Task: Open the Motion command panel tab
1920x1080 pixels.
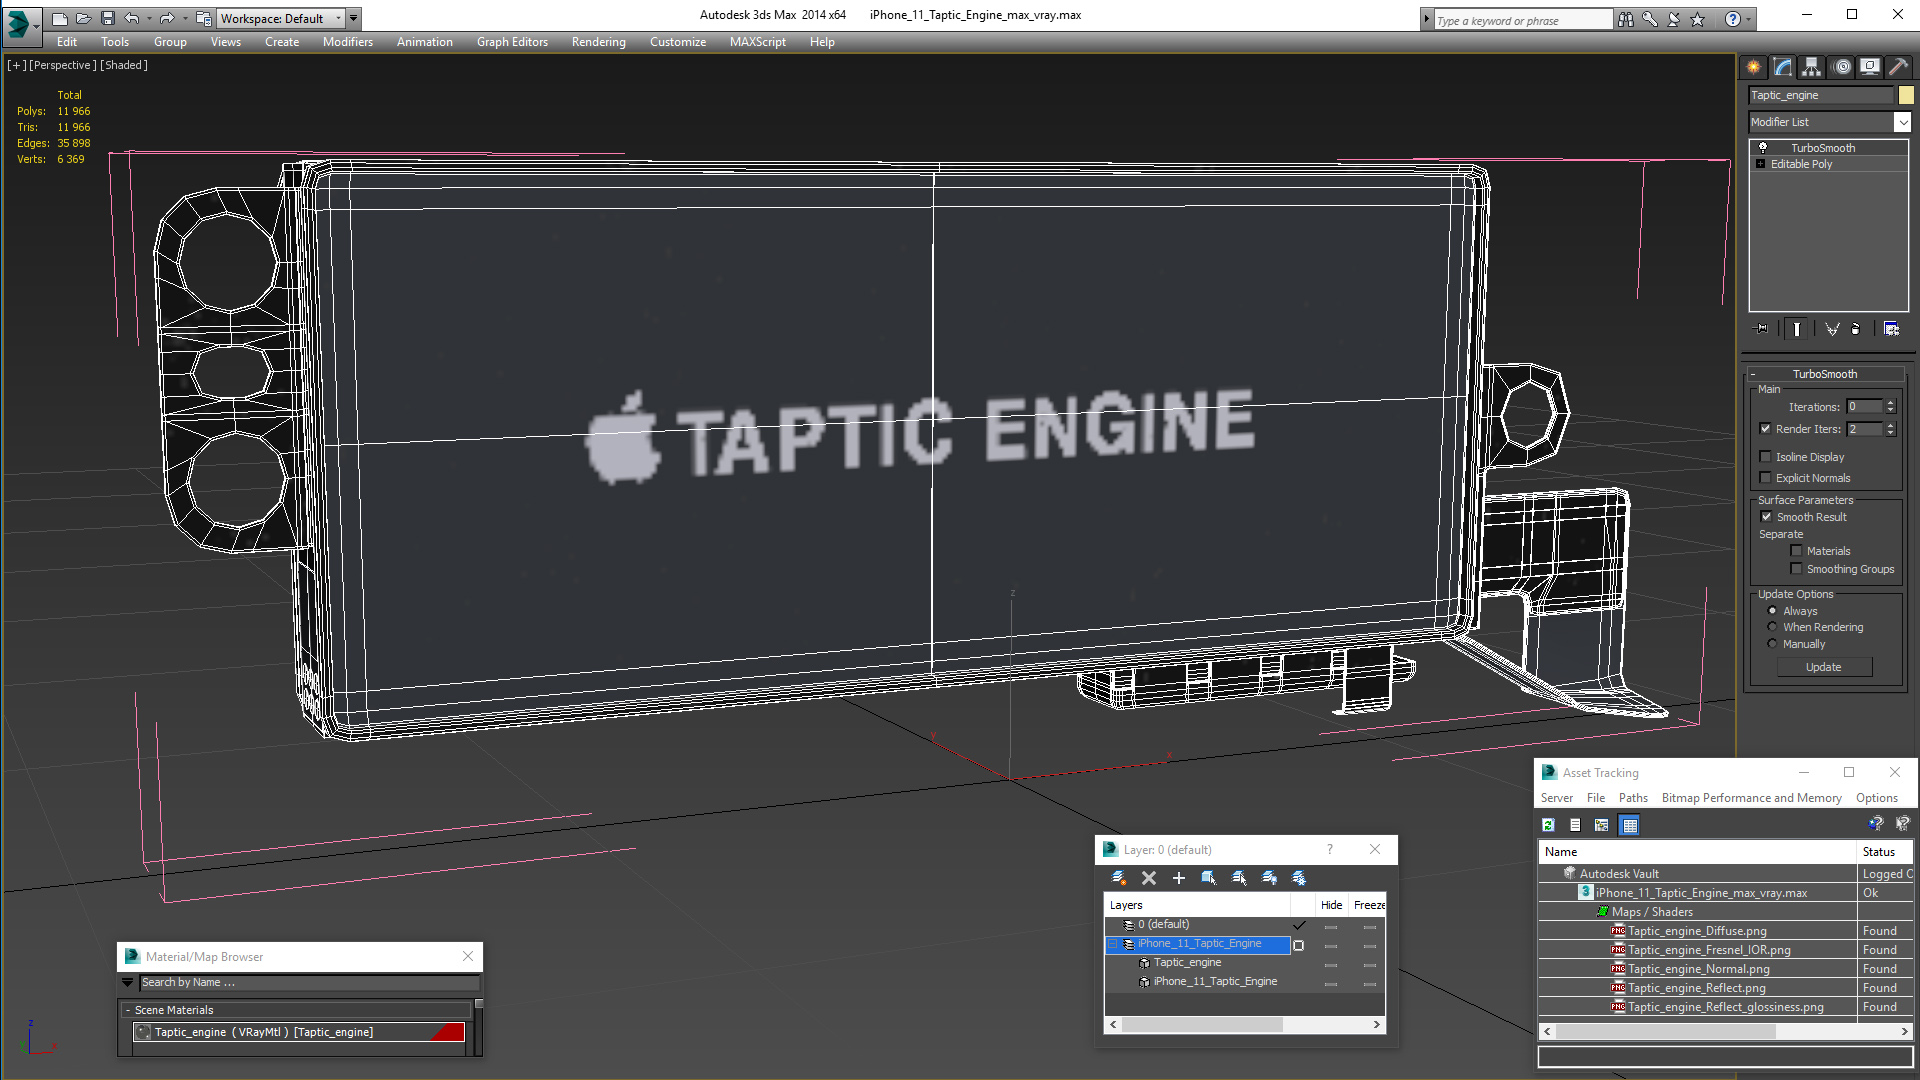Action: tap(1842, 67)
